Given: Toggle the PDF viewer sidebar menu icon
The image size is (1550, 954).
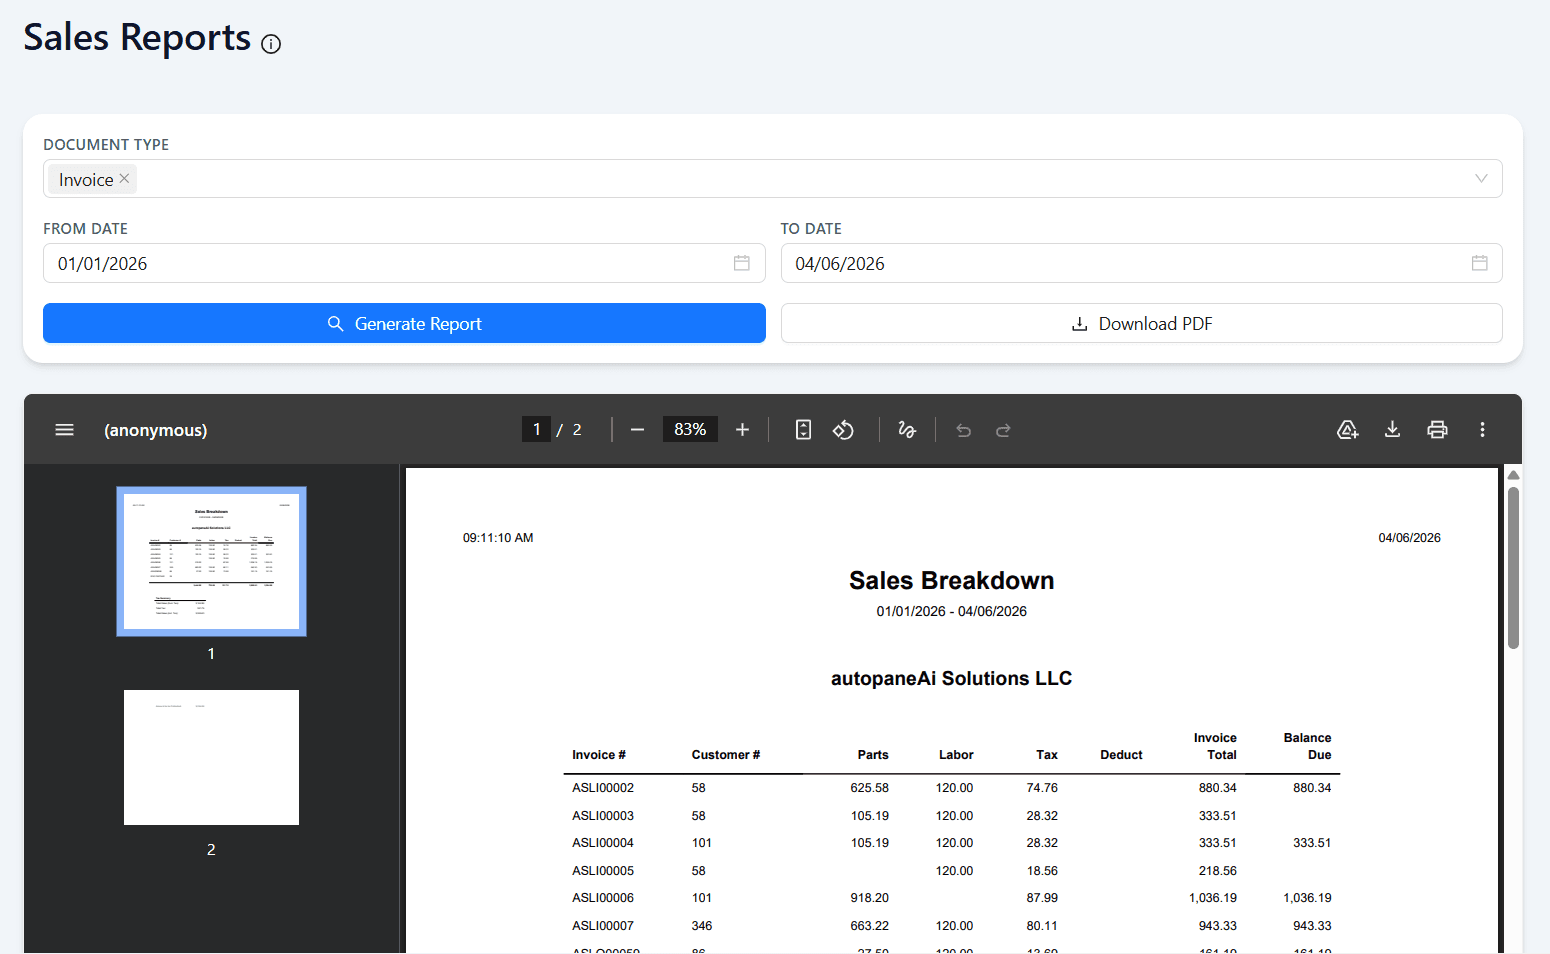Looking at the screenshot, I should click(64, 430).
